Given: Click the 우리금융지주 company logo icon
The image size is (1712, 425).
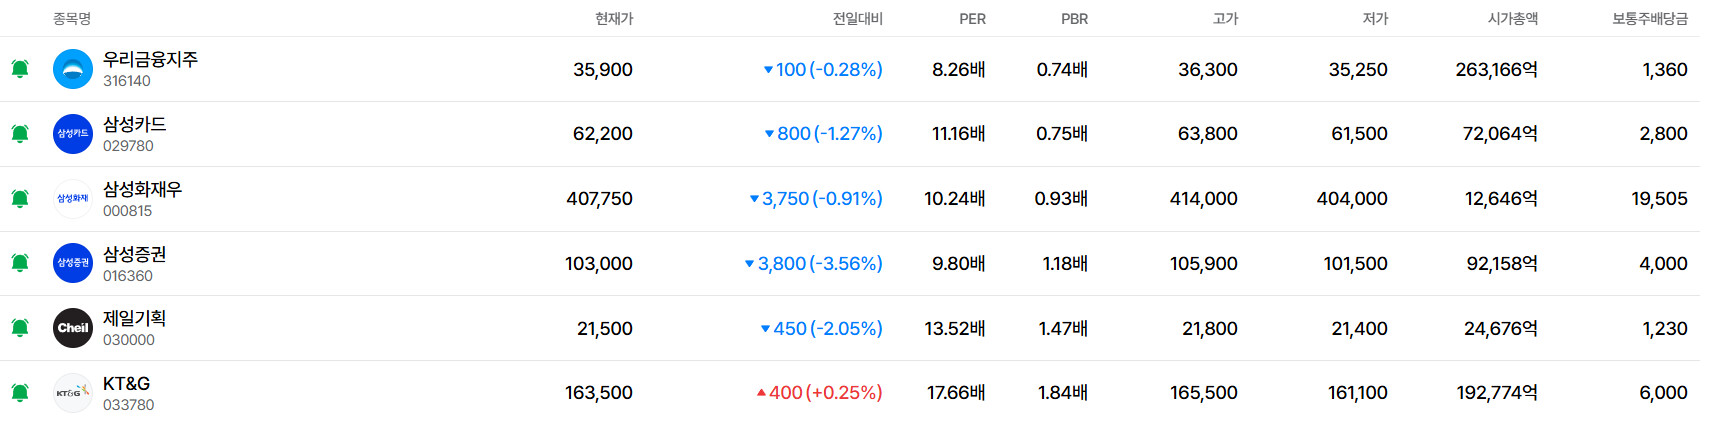Looking at the screenshot, I should tap(73, 69).
